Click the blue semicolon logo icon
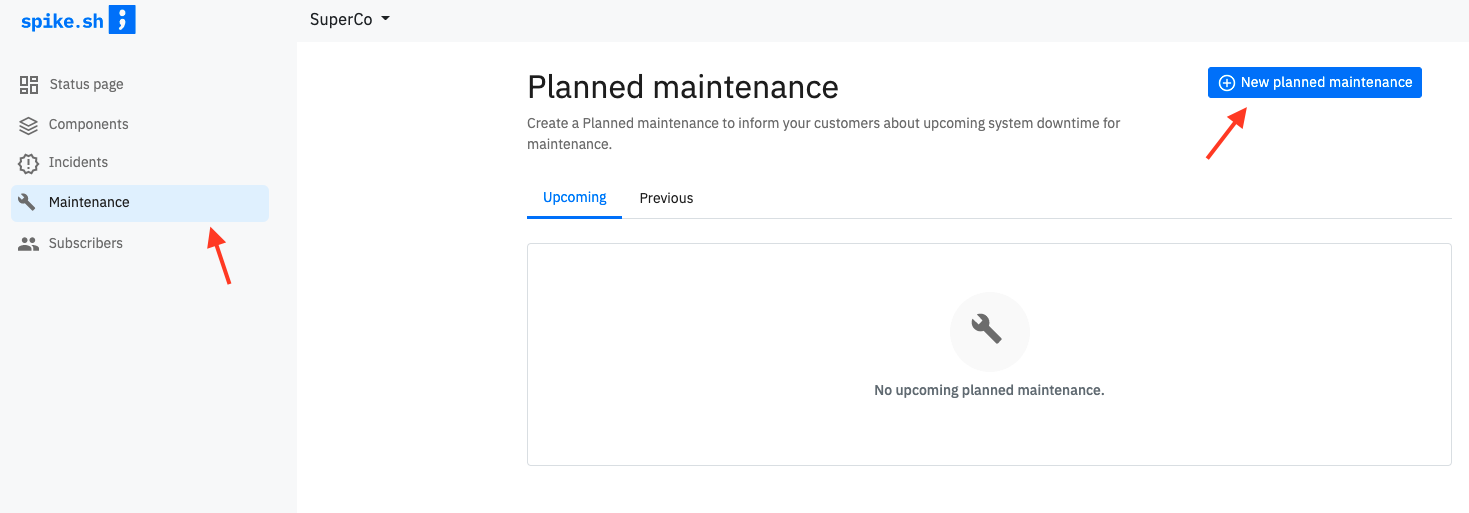 coord(122,19)
